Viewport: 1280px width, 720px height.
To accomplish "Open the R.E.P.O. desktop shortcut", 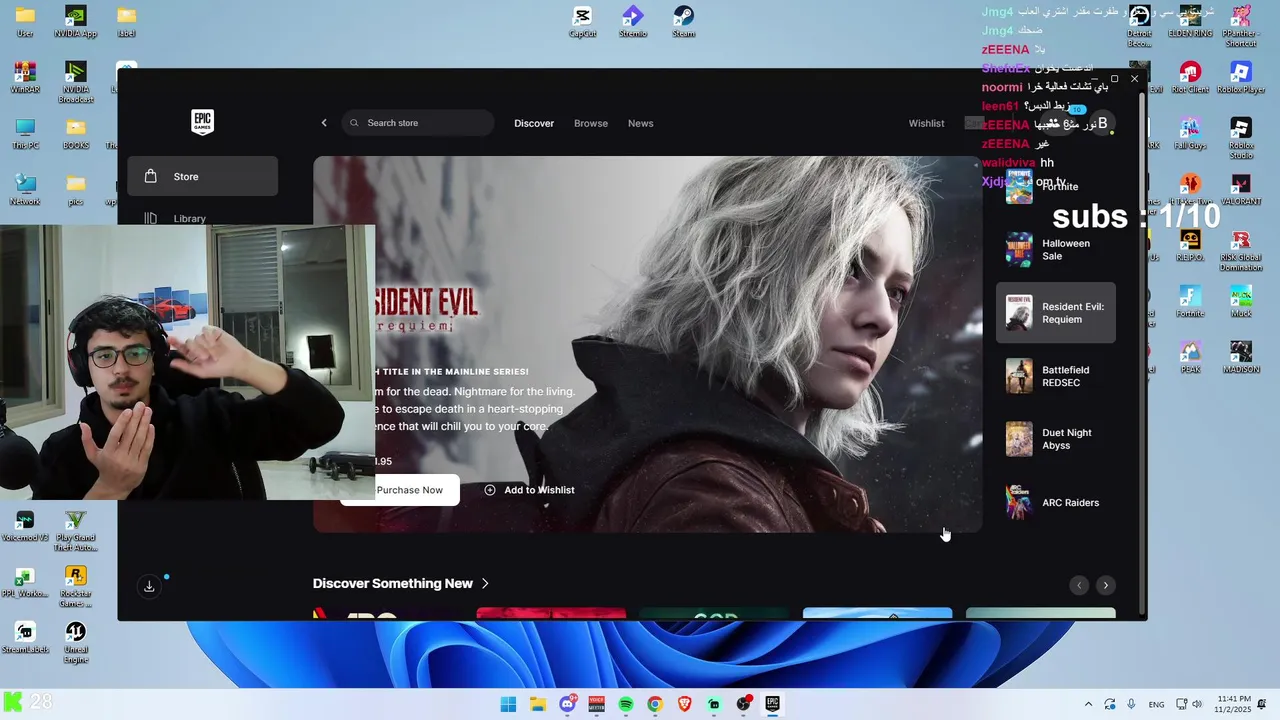I will [x=1190, y=246].
